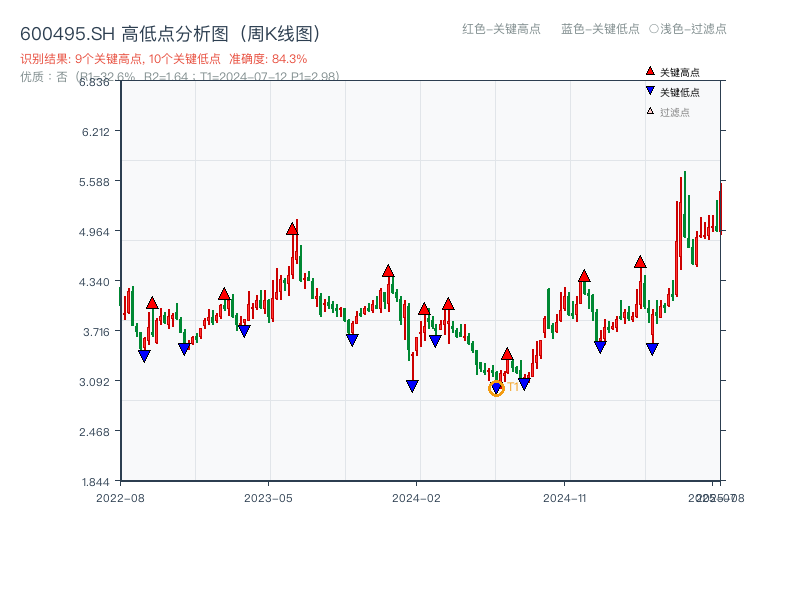Click the grey 优质：否 parameters line
Image resolution: width=800 pixels, height=600 pixels.
tap(180, 77)
